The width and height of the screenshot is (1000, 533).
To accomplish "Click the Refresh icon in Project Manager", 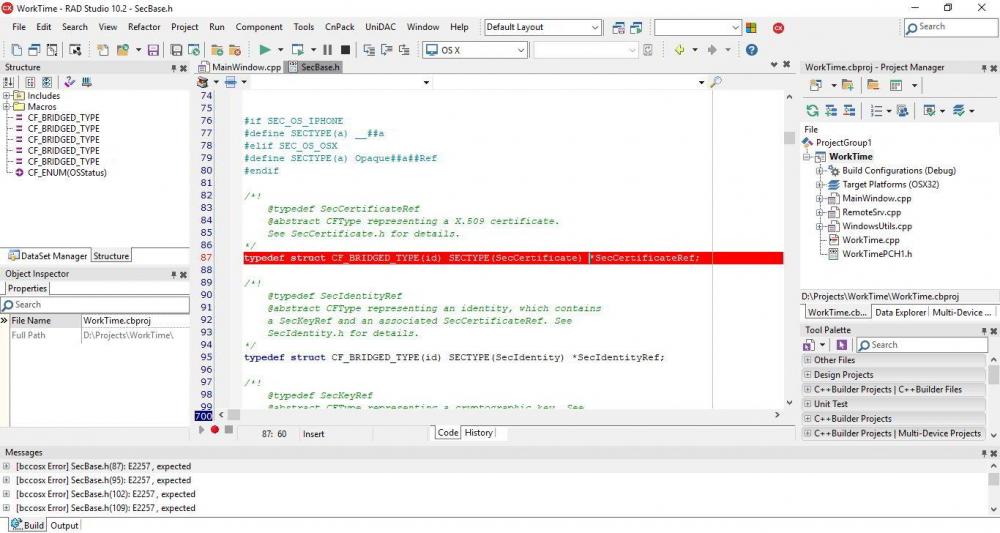I will pyautogui.click(x=812, y=111).
